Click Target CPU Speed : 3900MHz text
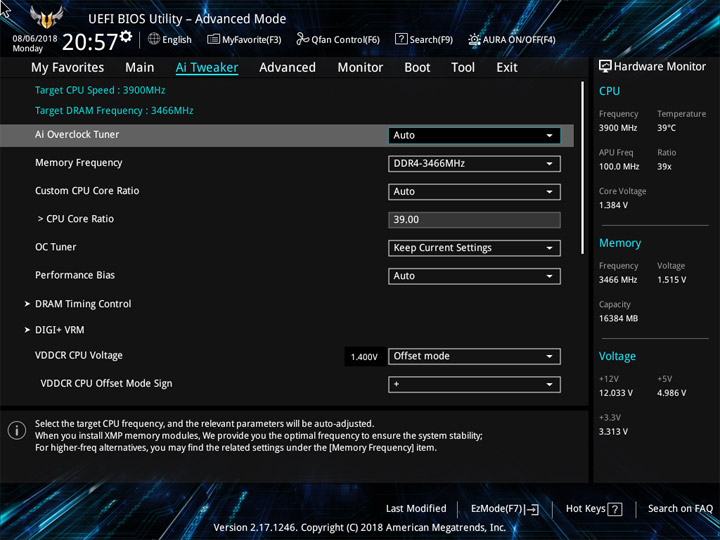Screen dimensions: 720x540 (100, 90)
